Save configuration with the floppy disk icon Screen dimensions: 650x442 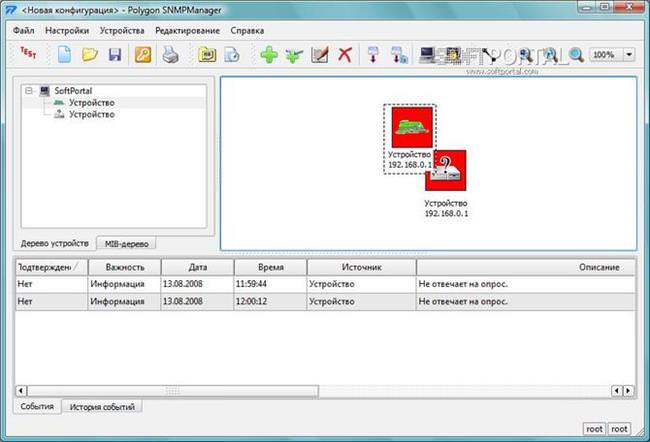(x=115, y=54)
